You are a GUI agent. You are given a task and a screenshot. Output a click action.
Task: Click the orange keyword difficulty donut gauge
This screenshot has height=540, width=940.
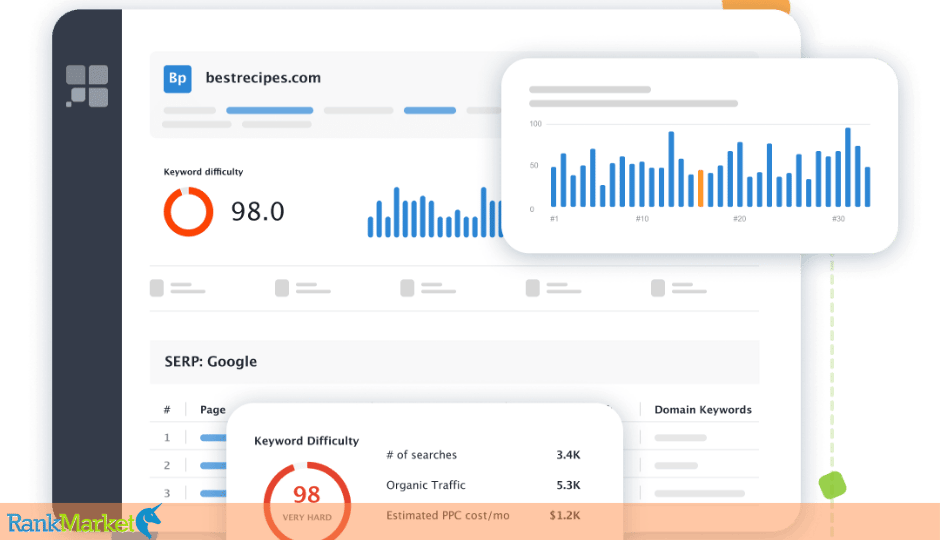188,212
